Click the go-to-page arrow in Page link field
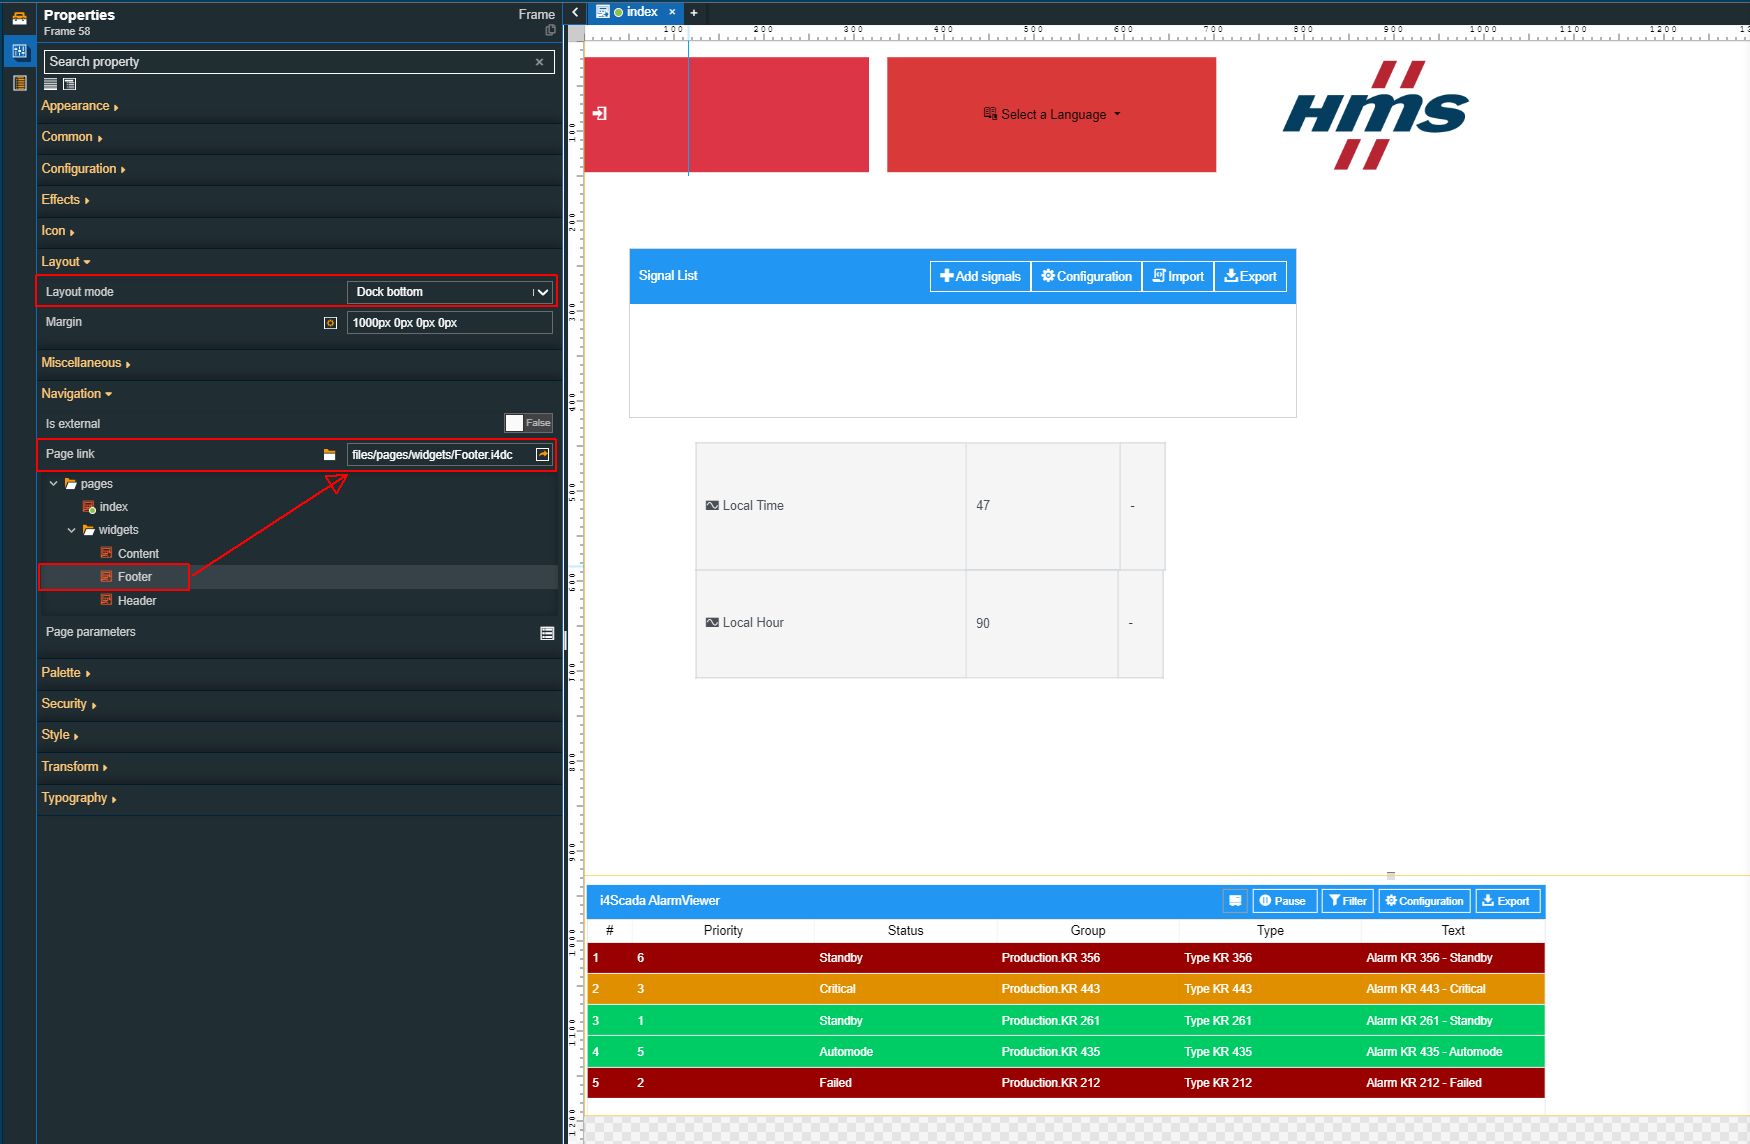This screenshot has width=1750, height=1144. [x=542, y=455]
